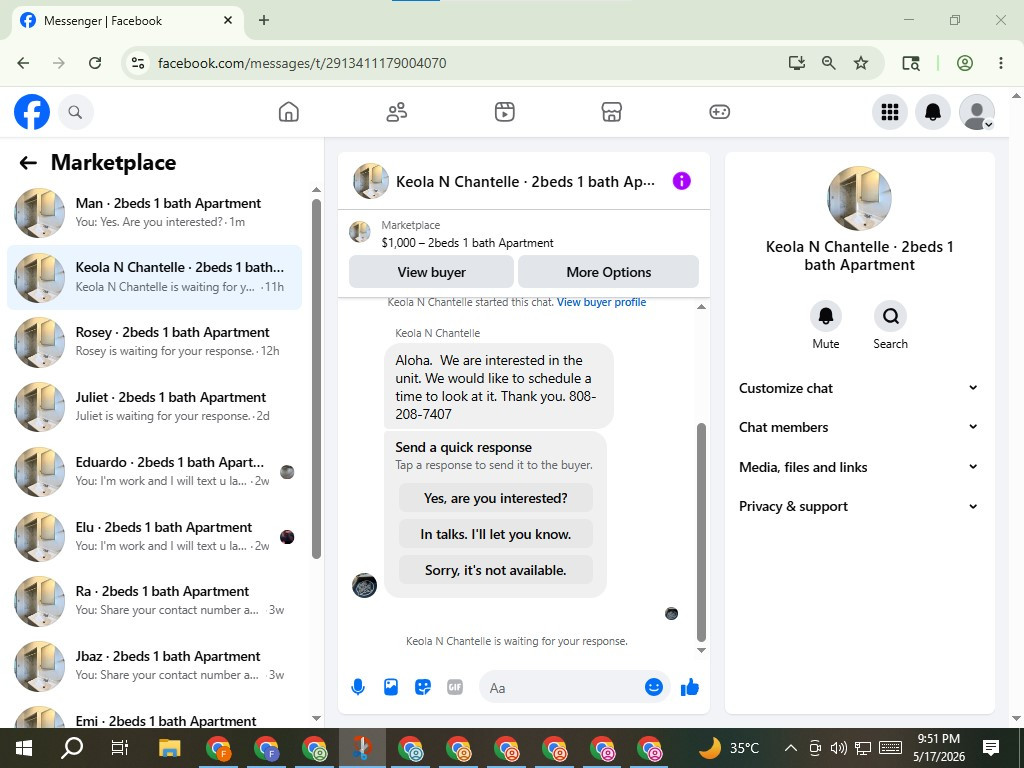Open Marketplace store icon in top navigation
This screenshot has height=768, width=1024.
(x=611, y=112)
